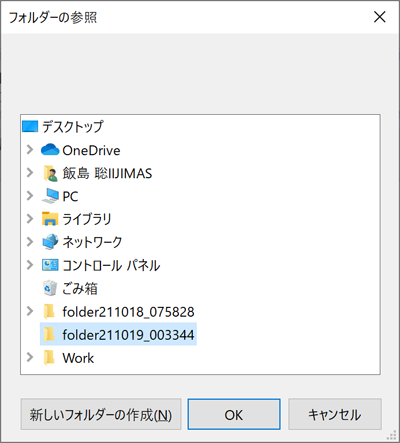This screenshot has width=400, height=443.
Task: Click the folder211019_003344 folder icon
Action: [x=49, y=334]
